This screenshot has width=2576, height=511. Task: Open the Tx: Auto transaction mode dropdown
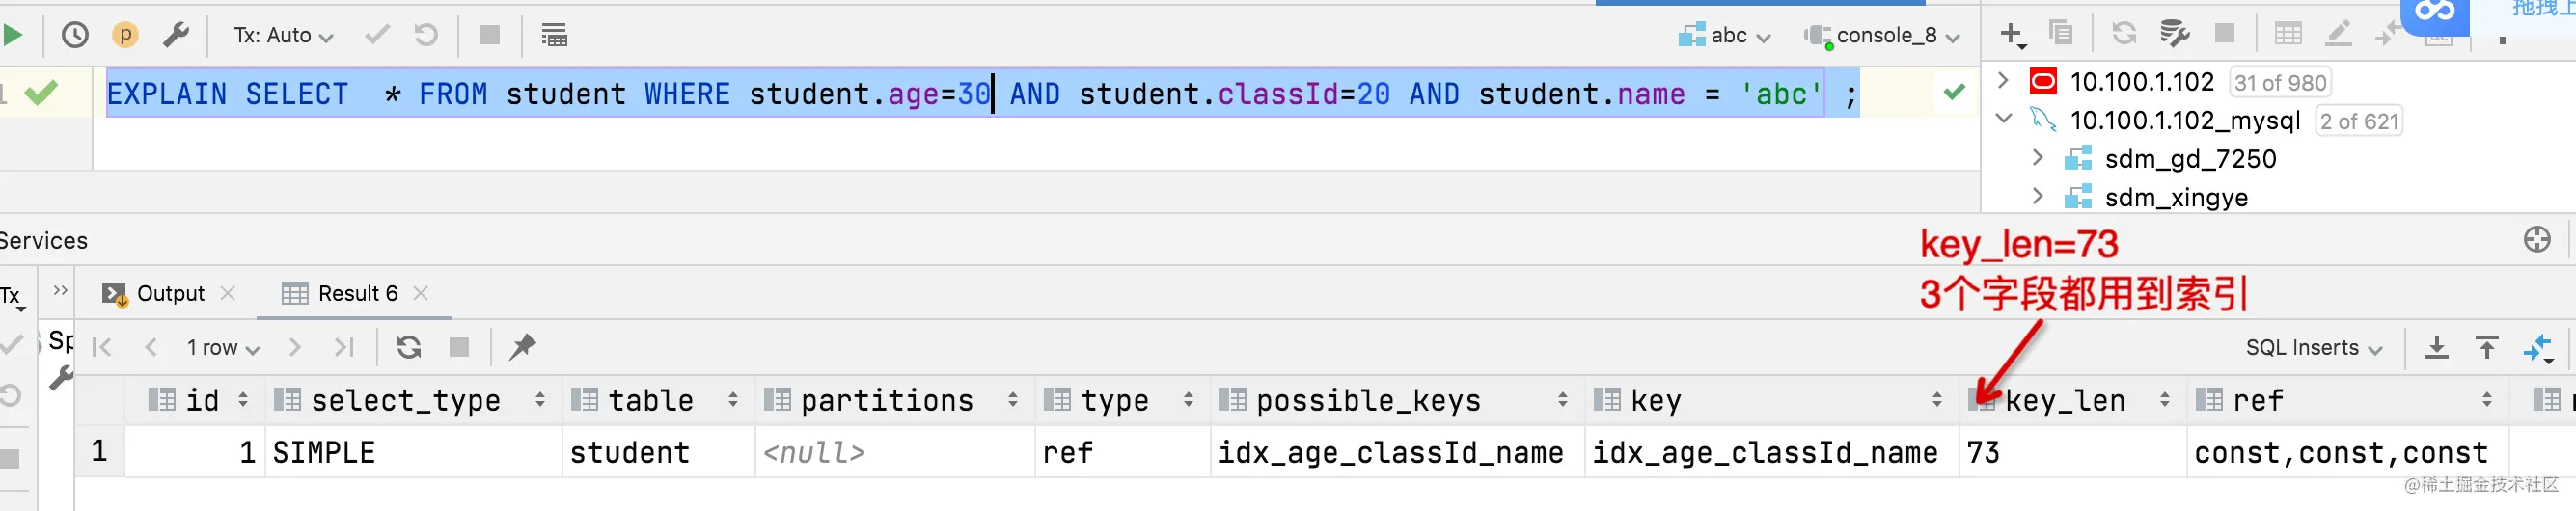tap(283, 35)
